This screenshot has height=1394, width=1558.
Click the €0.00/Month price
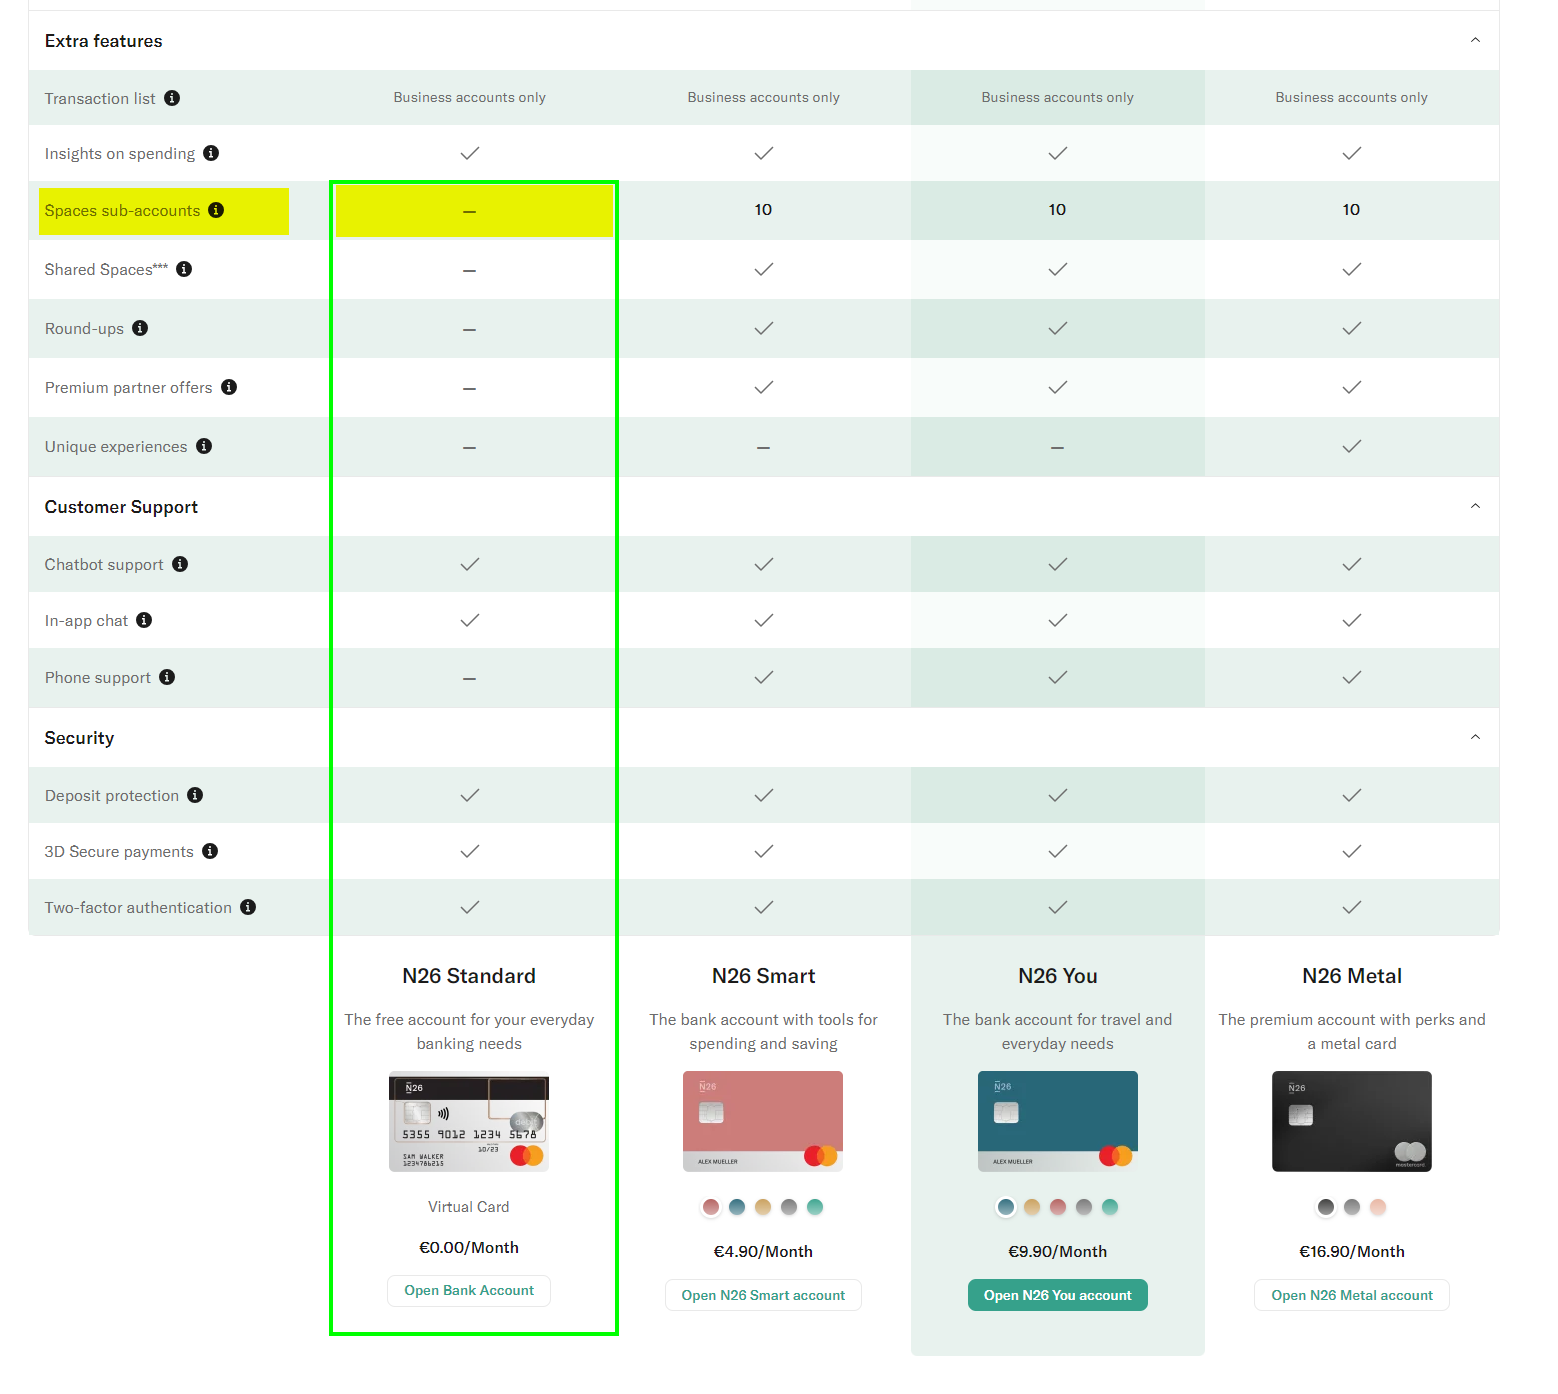(x=469, y=1248)
